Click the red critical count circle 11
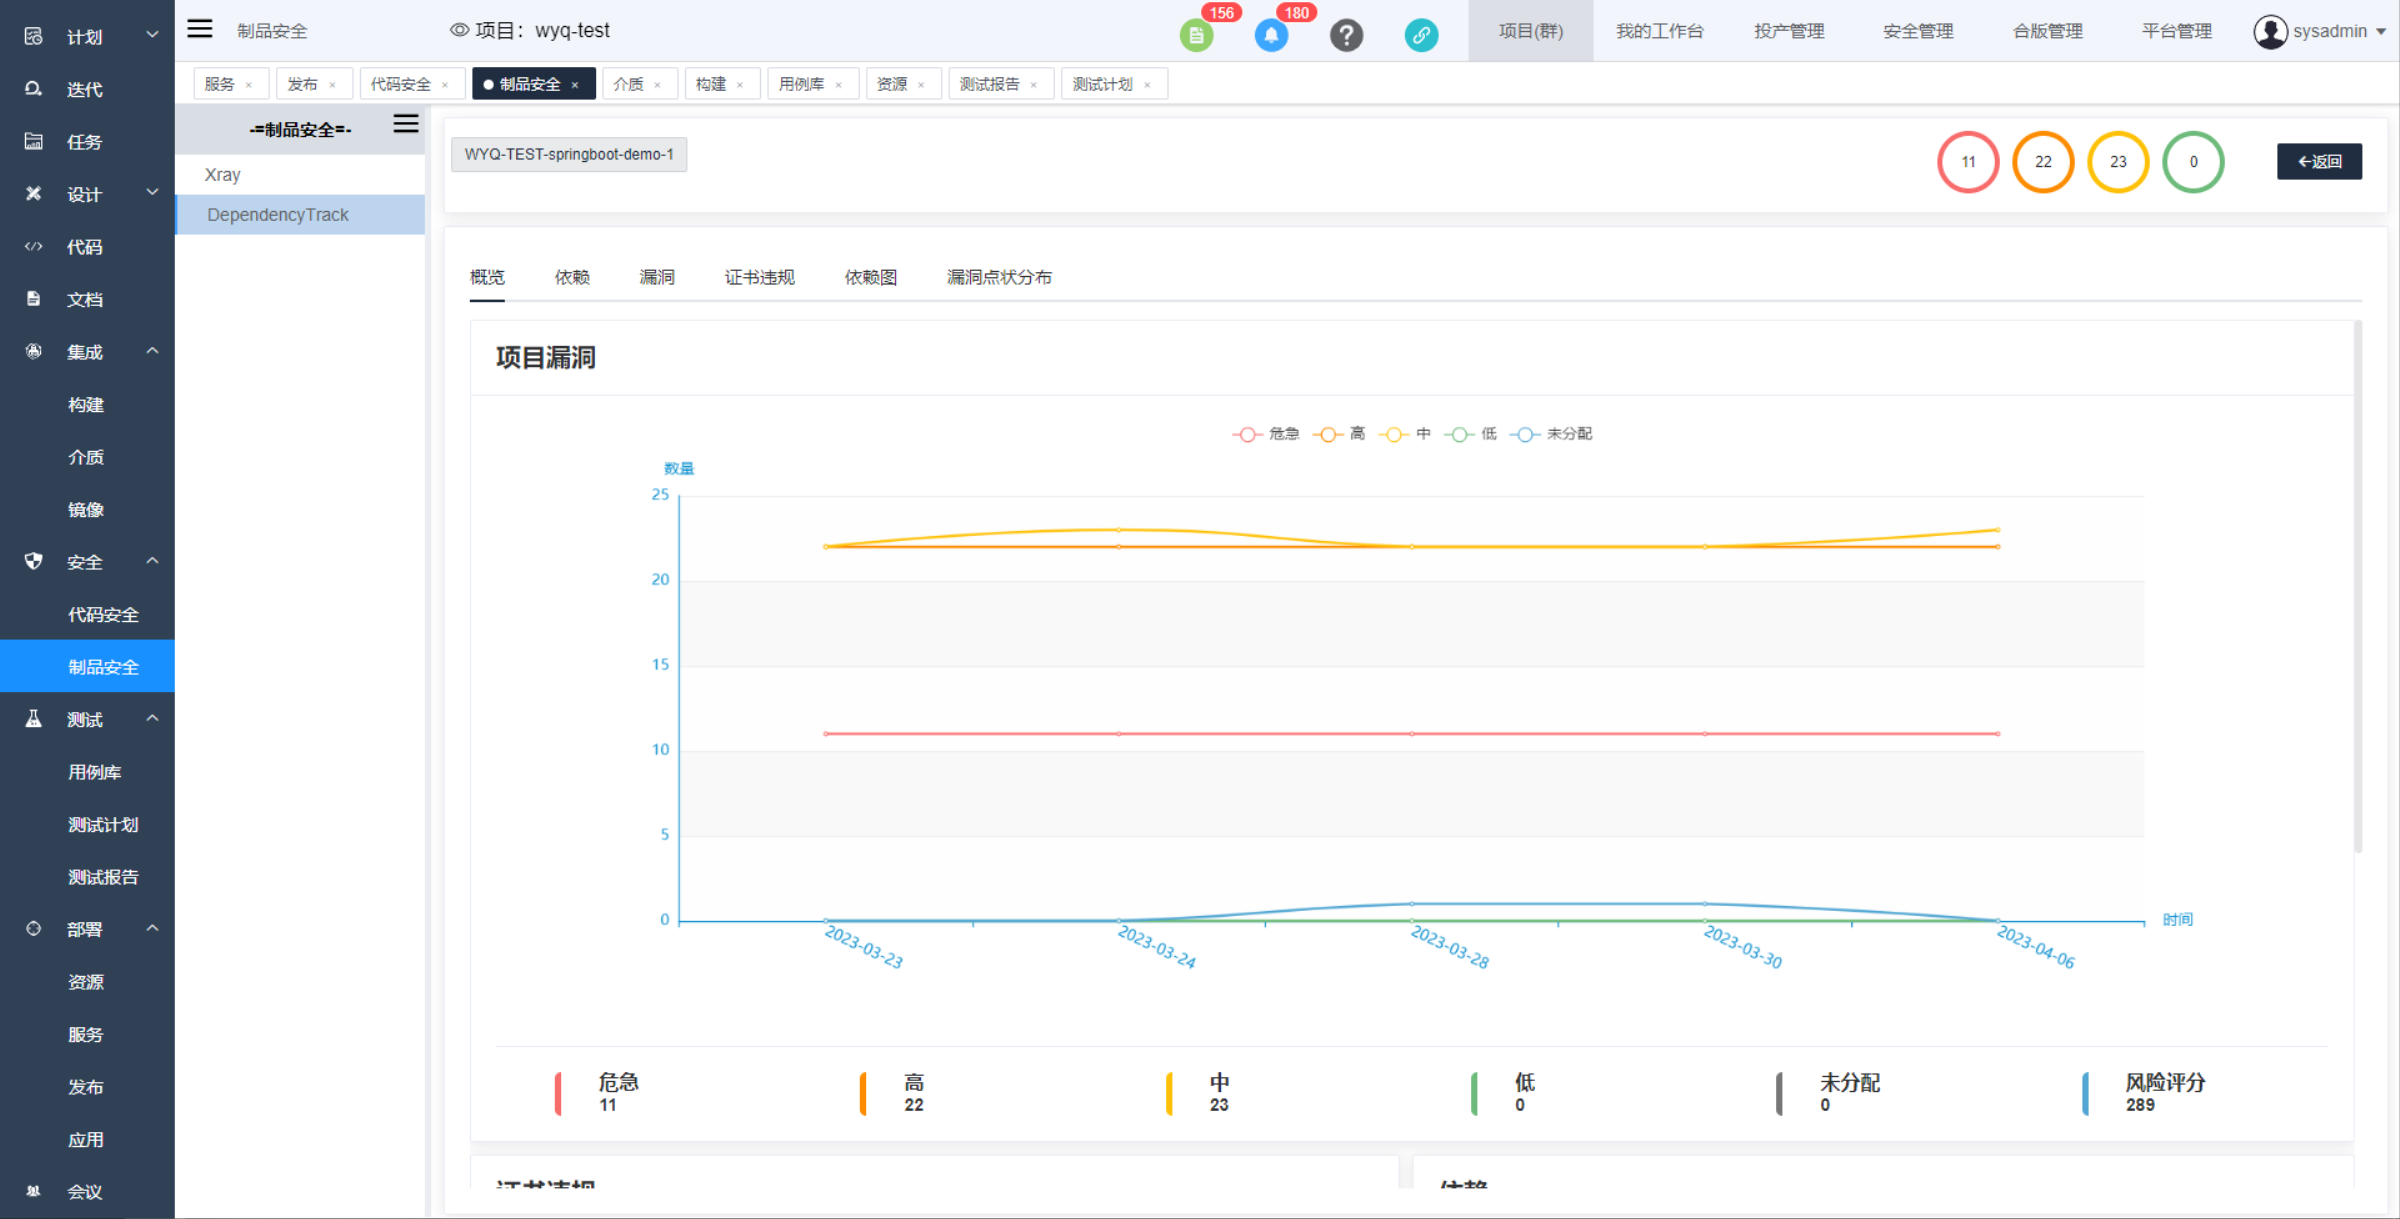The height and width of the screenshot is (1219, 2400). coord(1967,162)
